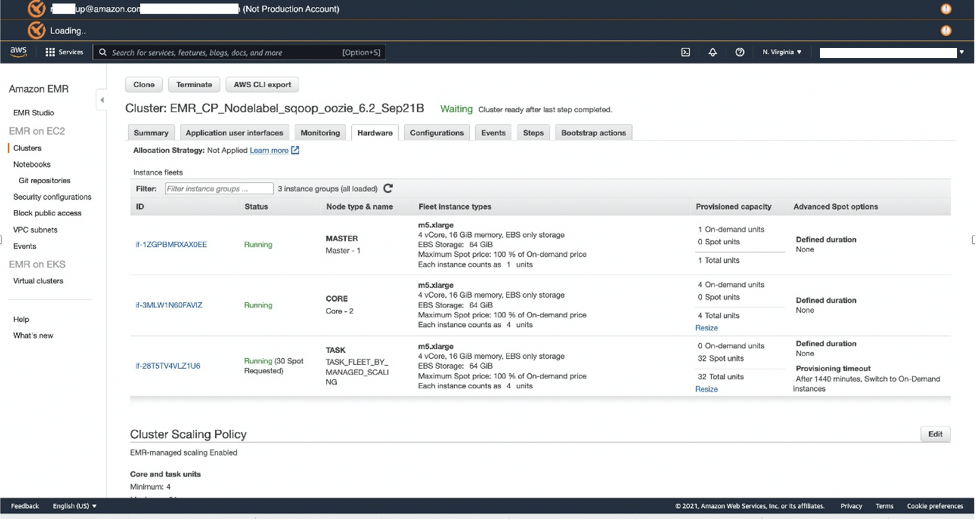Open Security configurations in sidebar
The height and width of the screenshot is (520, 977).
[x=52, y=197]
